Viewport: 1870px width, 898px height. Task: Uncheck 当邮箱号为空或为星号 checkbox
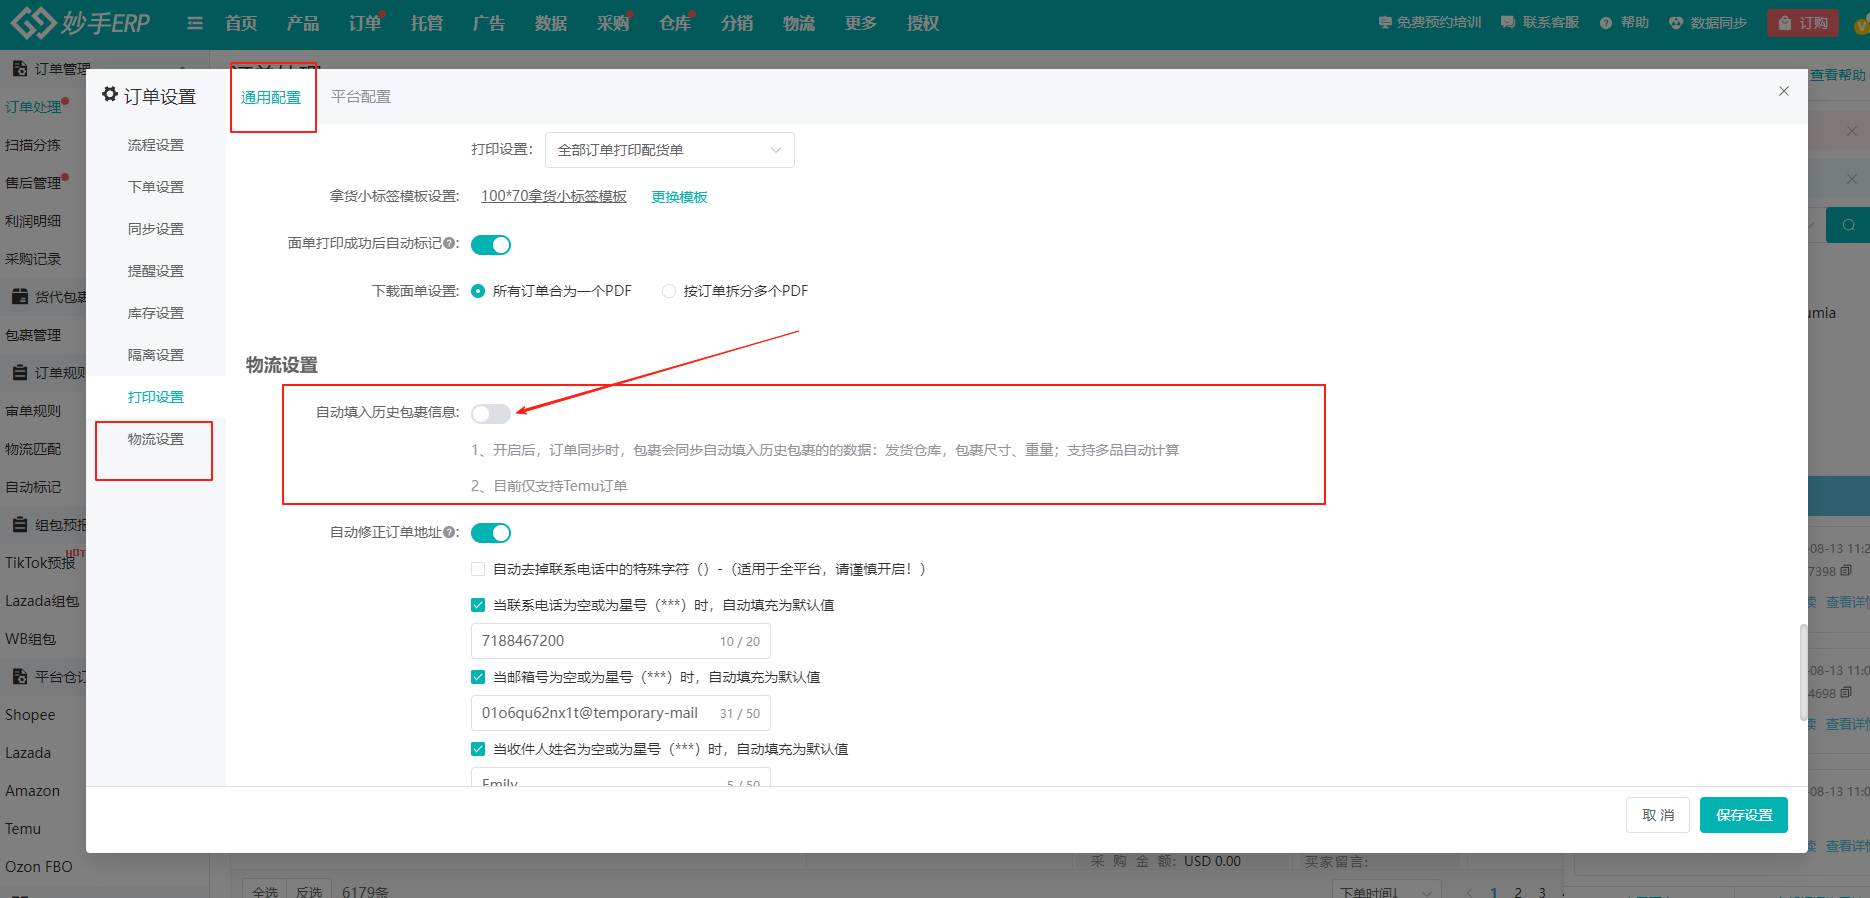(x=478, y=677)
